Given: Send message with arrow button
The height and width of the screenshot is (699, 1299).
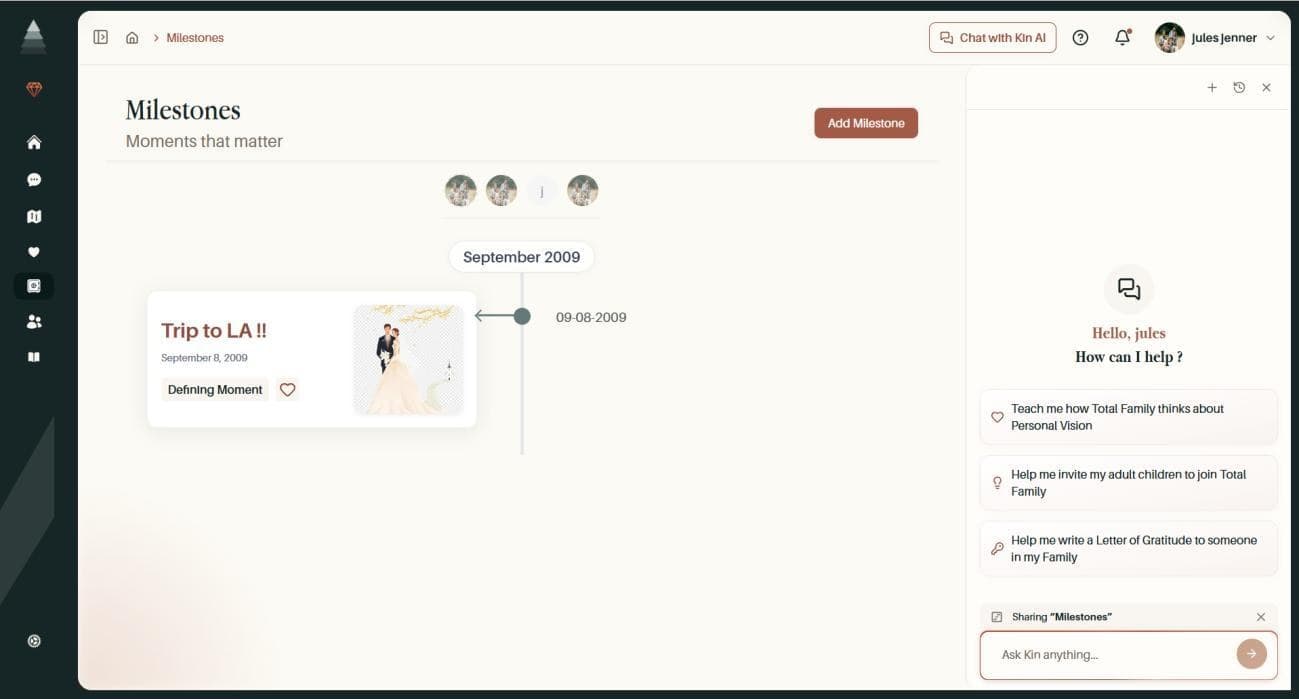Looking at the screenshot, I should [1251, 654].
